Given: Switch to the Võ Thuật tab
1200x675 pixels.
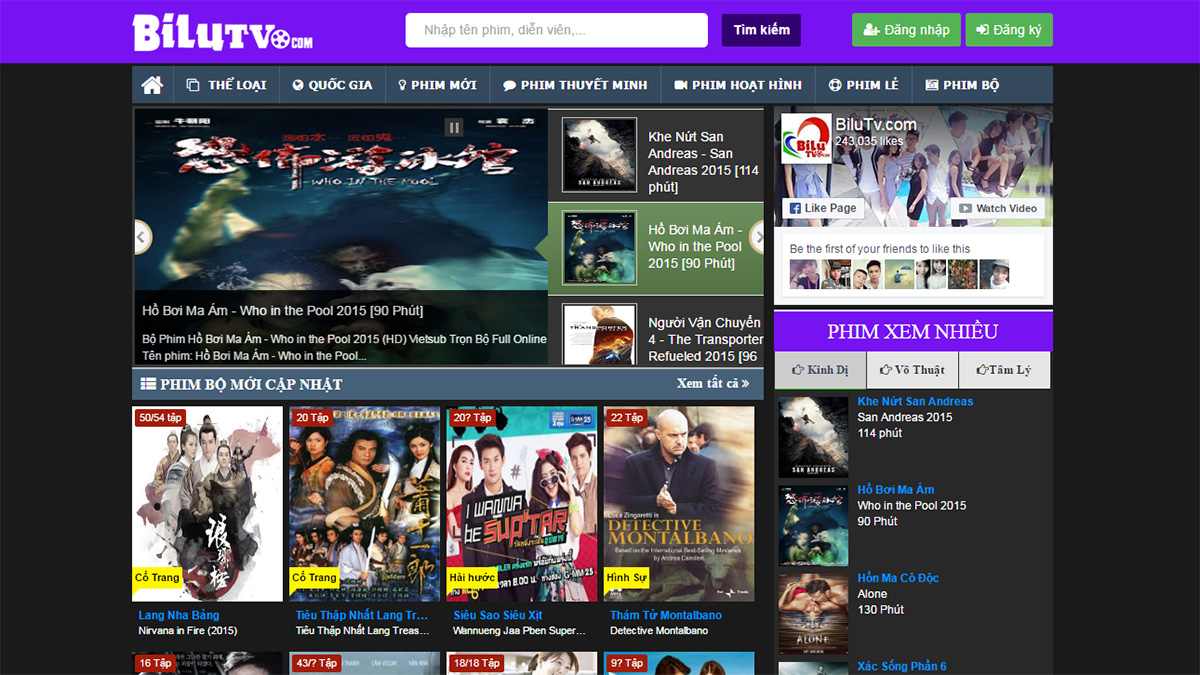Looking at the screenshot, I should (912, 369).
